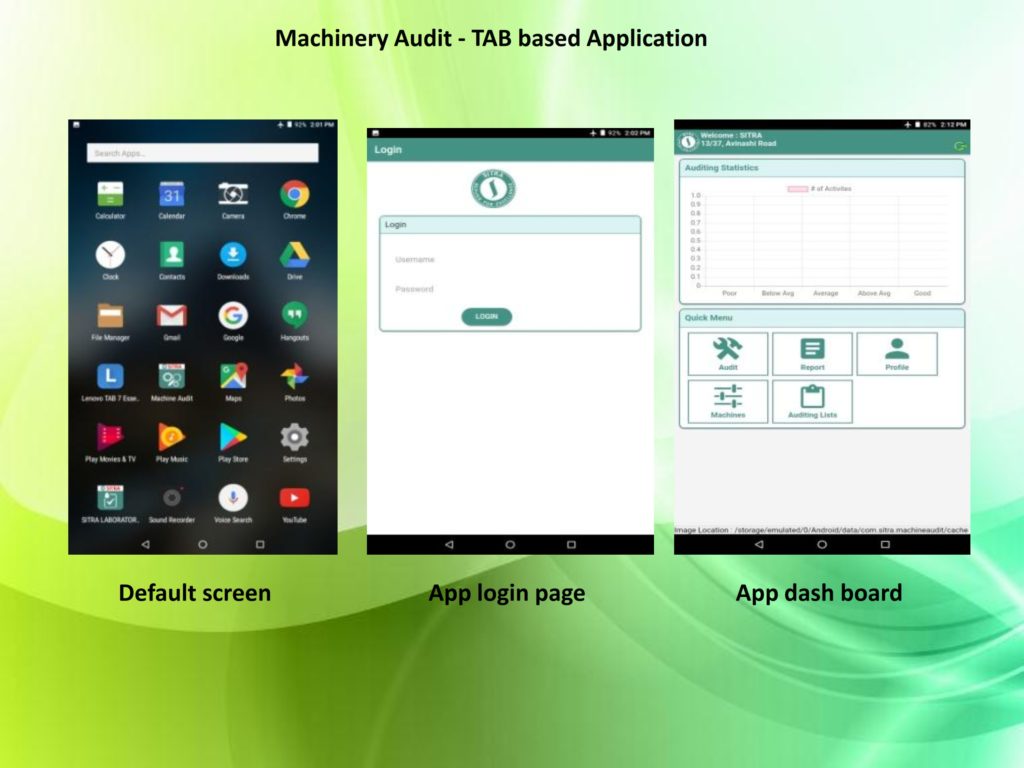Viewport: 1024px width, 768px height.
Task: Tap Home button on dashboard screen
Action: [x=822, y=544]
